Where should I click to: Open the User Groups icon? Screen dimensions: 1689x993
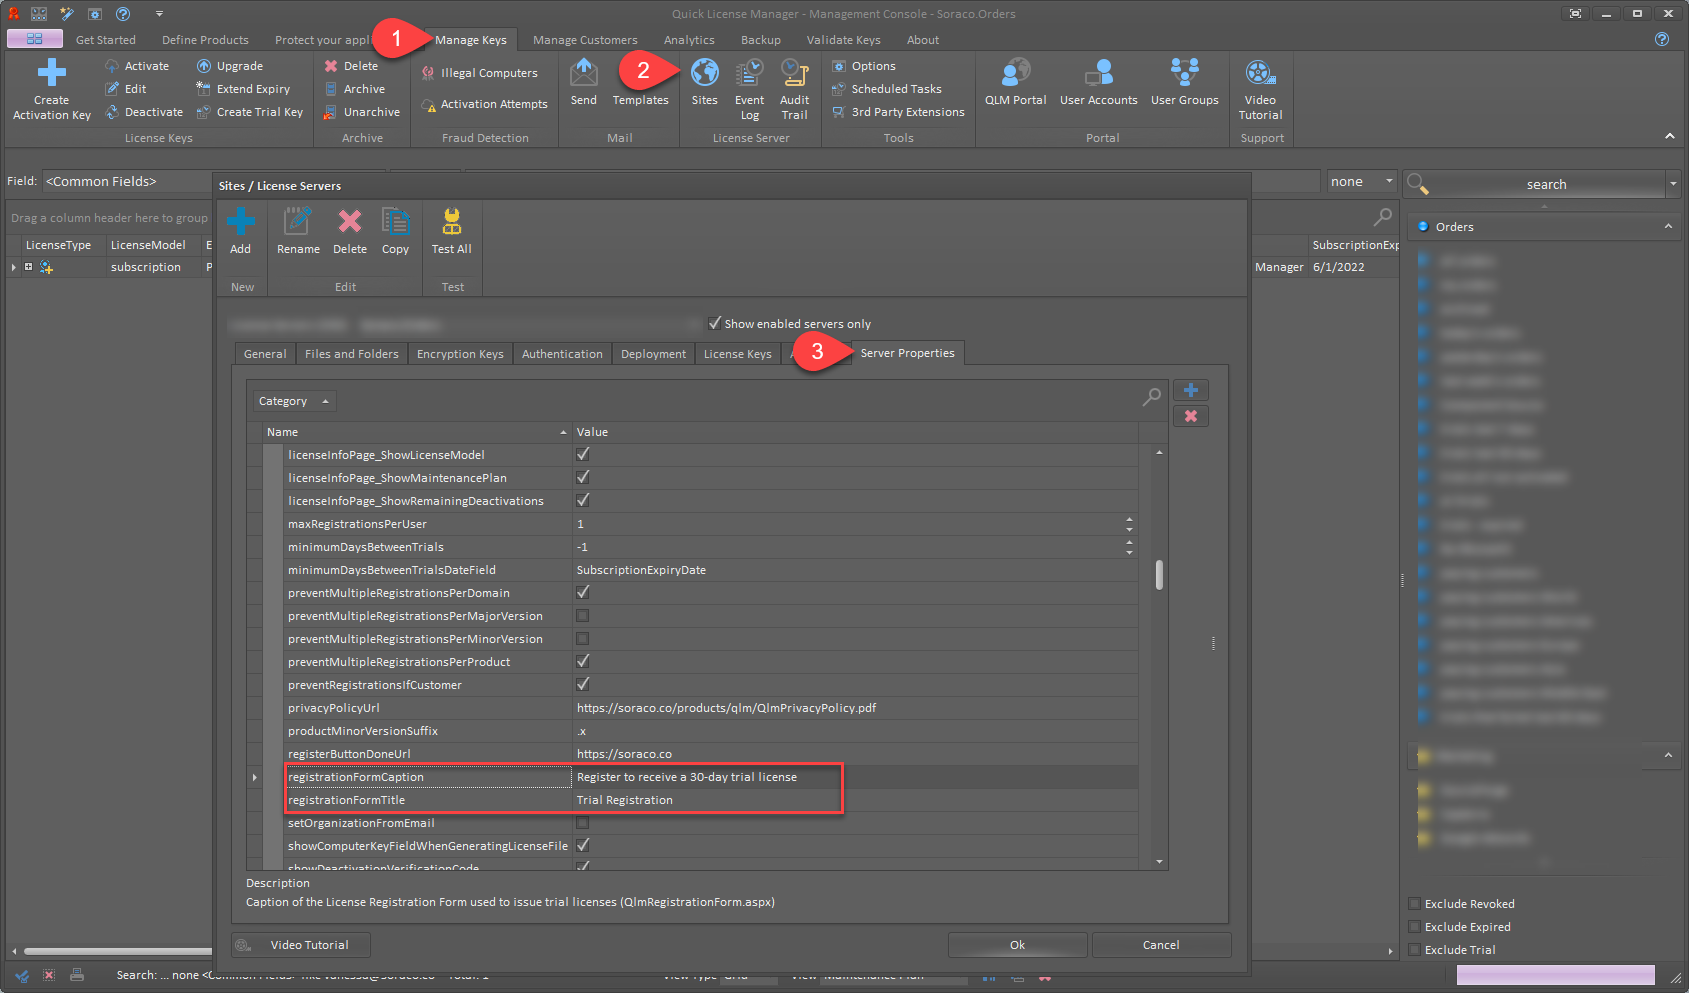(x=1184, y=74)
